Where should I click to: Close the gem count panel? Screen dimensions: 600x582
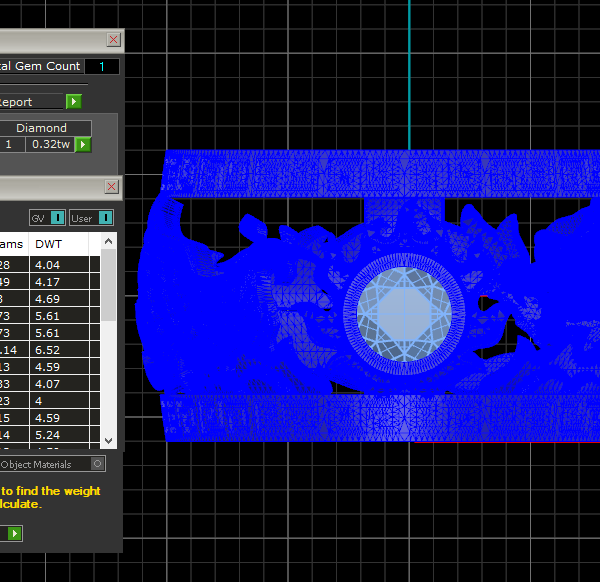(113, 39)
